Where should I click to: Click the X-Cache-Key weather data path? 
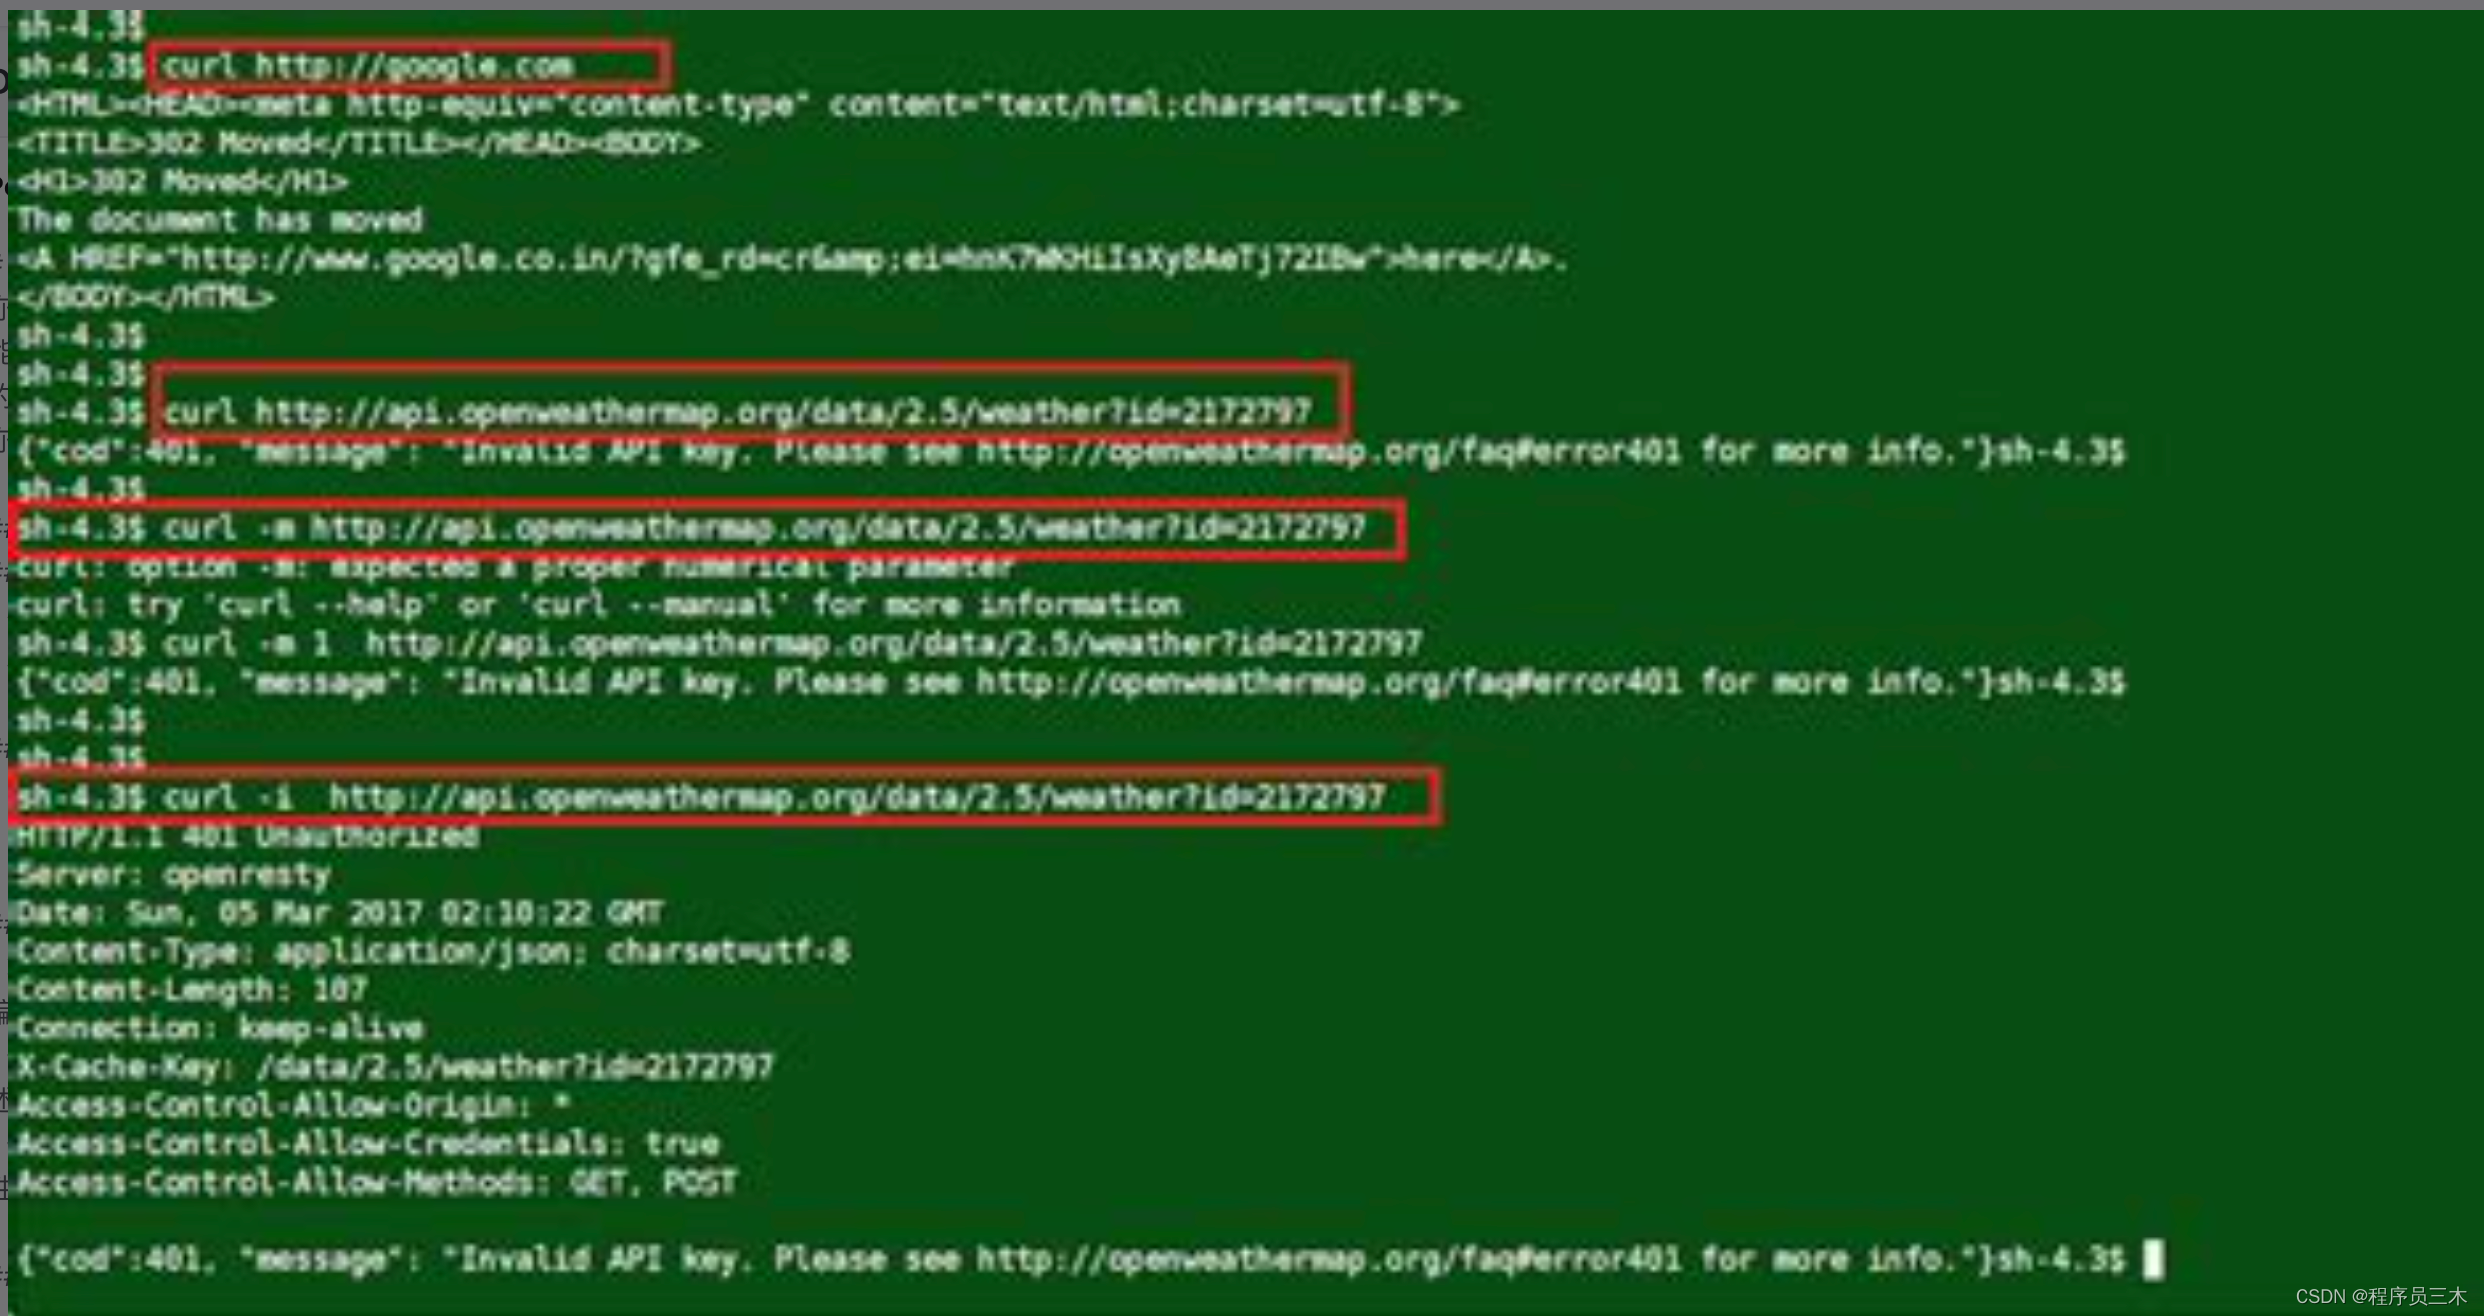click(493, 1066)
